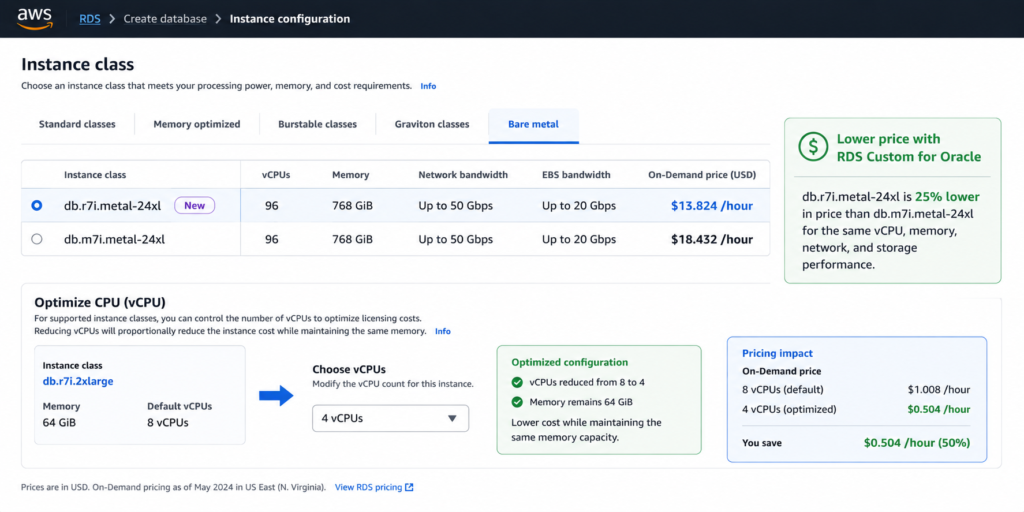Click the Network bandwidth column header
This screenshot has height=512, width=1024.
tap(463, 175)
